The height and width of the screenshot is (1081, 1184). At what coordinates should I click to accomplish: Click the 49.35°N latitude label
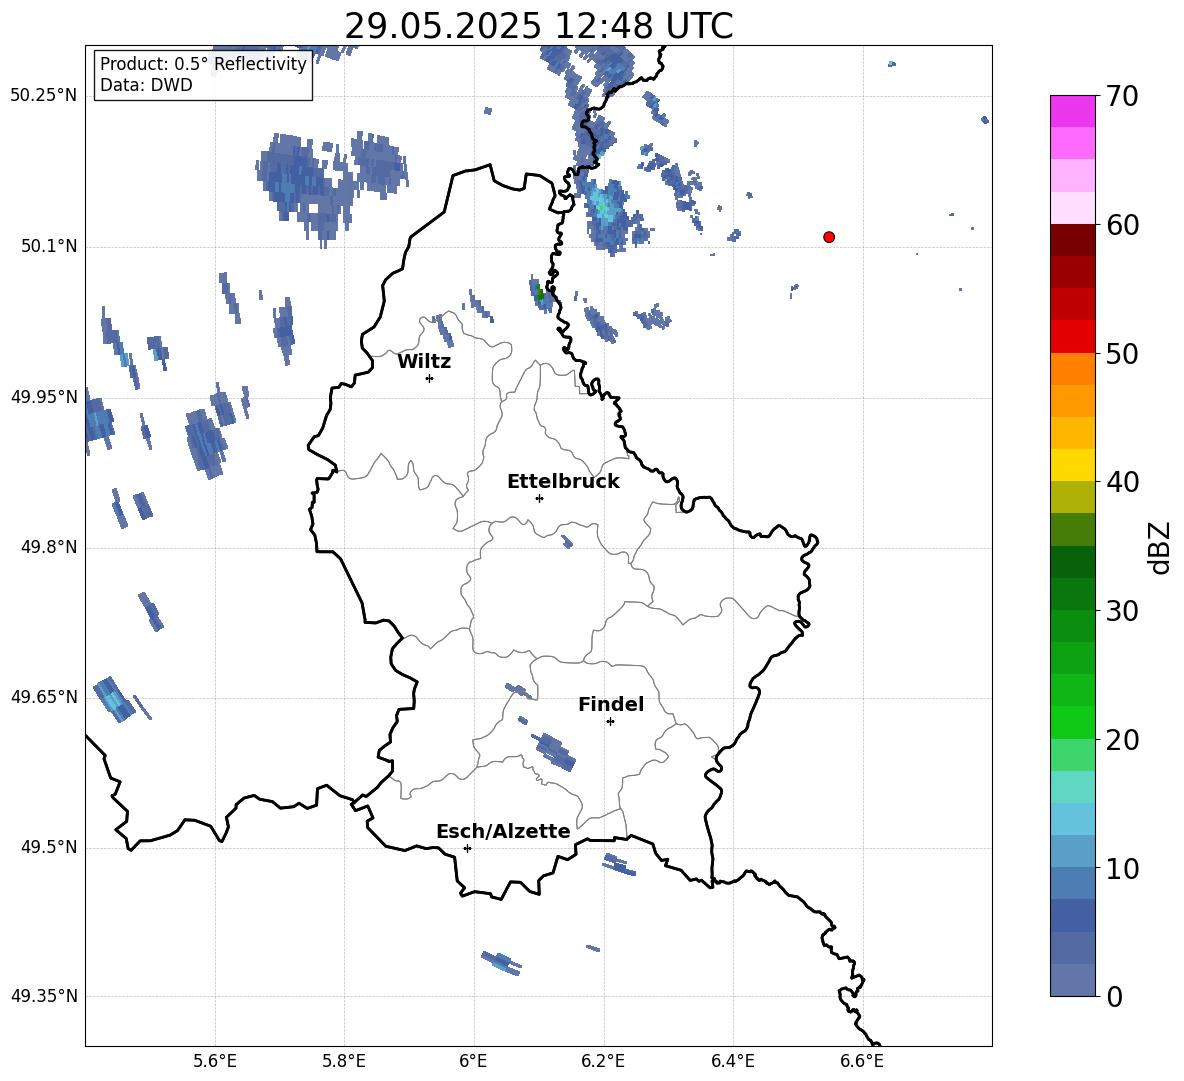pyautogui.click(x=44, y=996)
